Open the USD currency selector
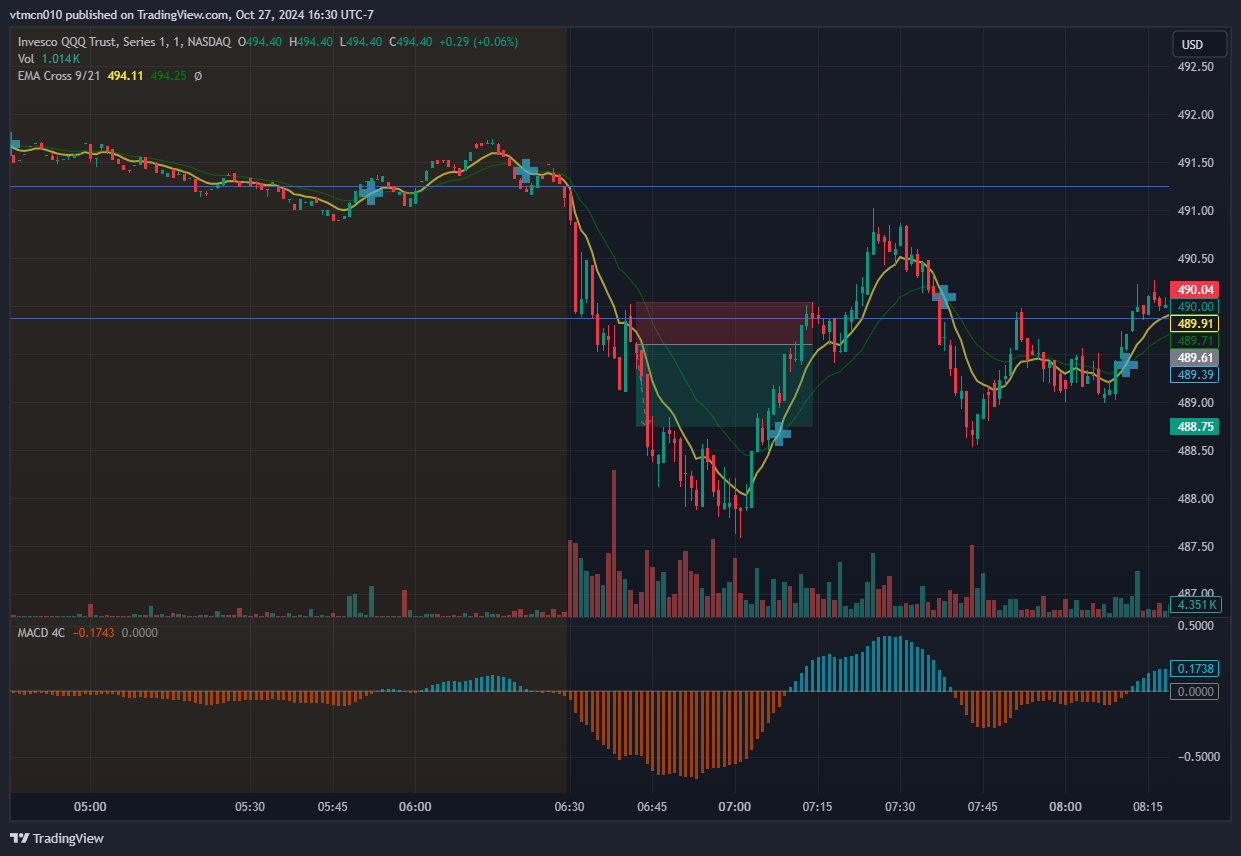The height and width of the screenshot is (856, 1241). point(1192,45)
